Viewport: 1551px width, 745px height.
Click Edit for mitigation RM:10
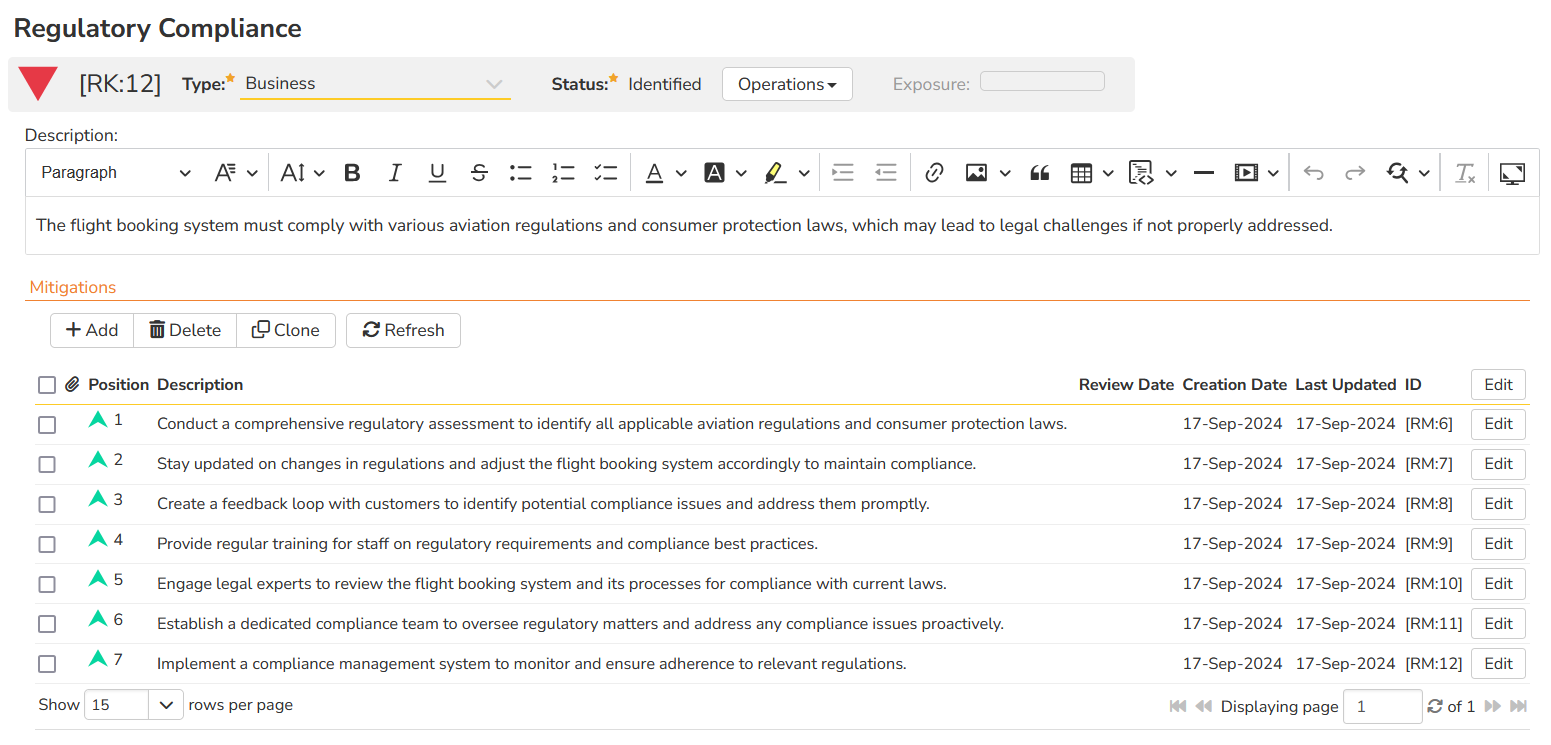click(x=1497, y=584)
